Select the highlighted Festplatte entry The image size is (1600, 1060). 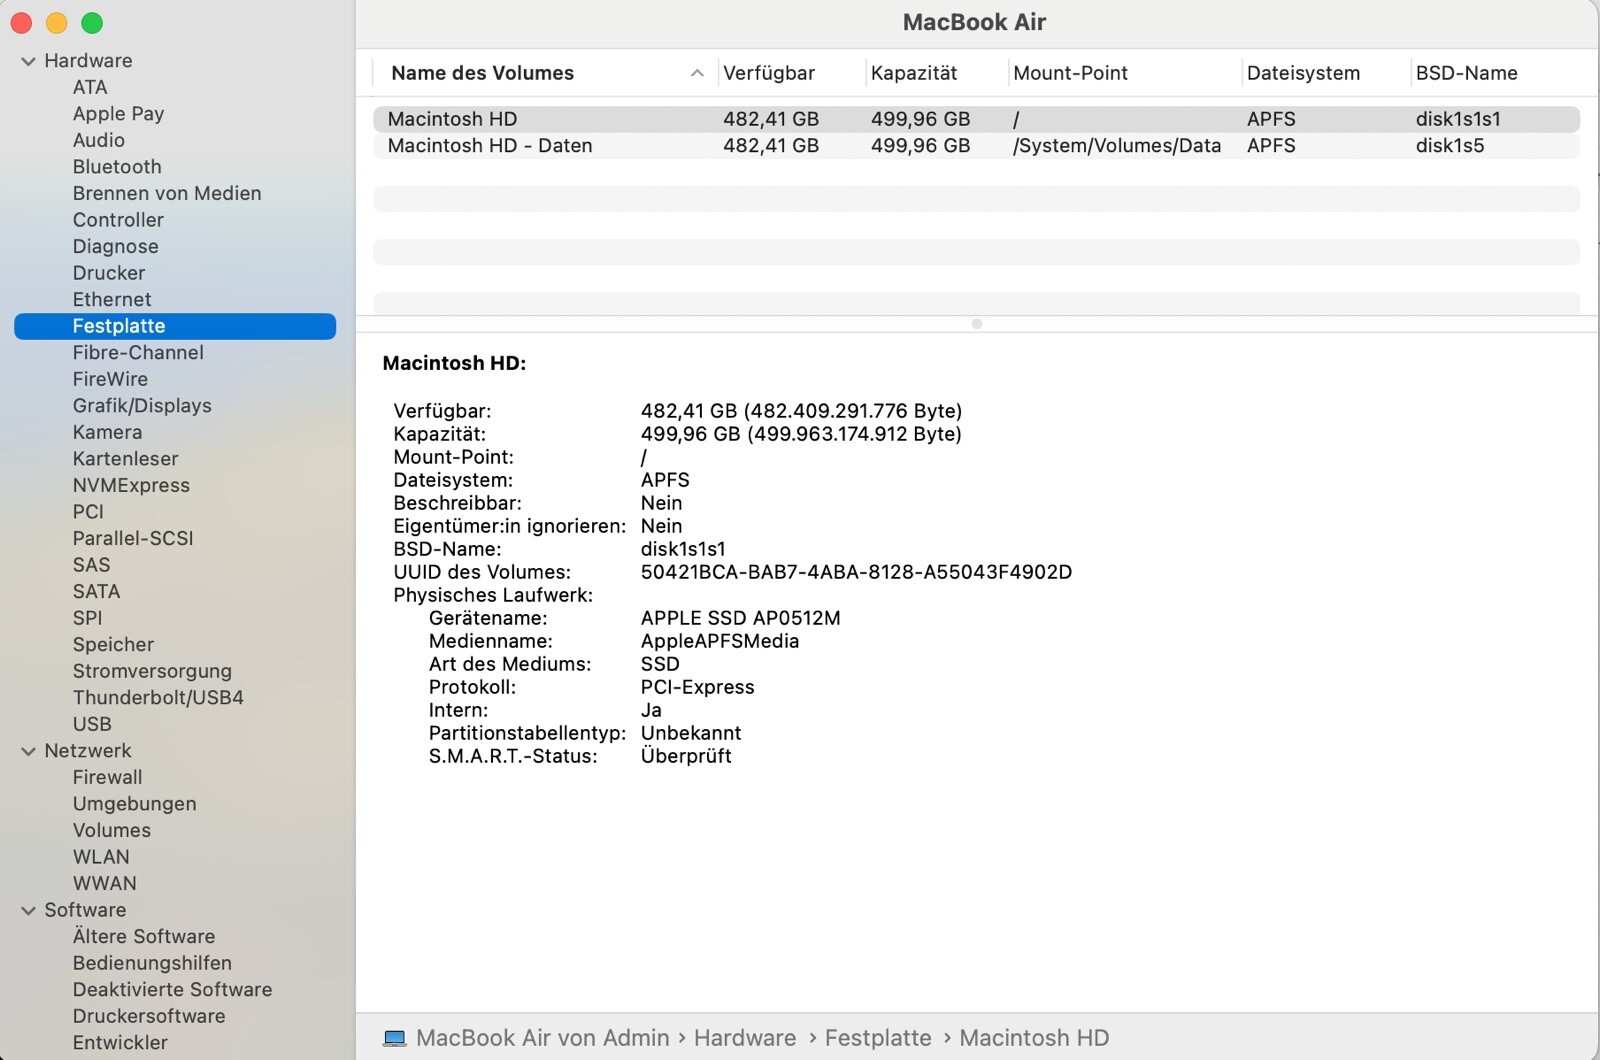pos(175,326)
